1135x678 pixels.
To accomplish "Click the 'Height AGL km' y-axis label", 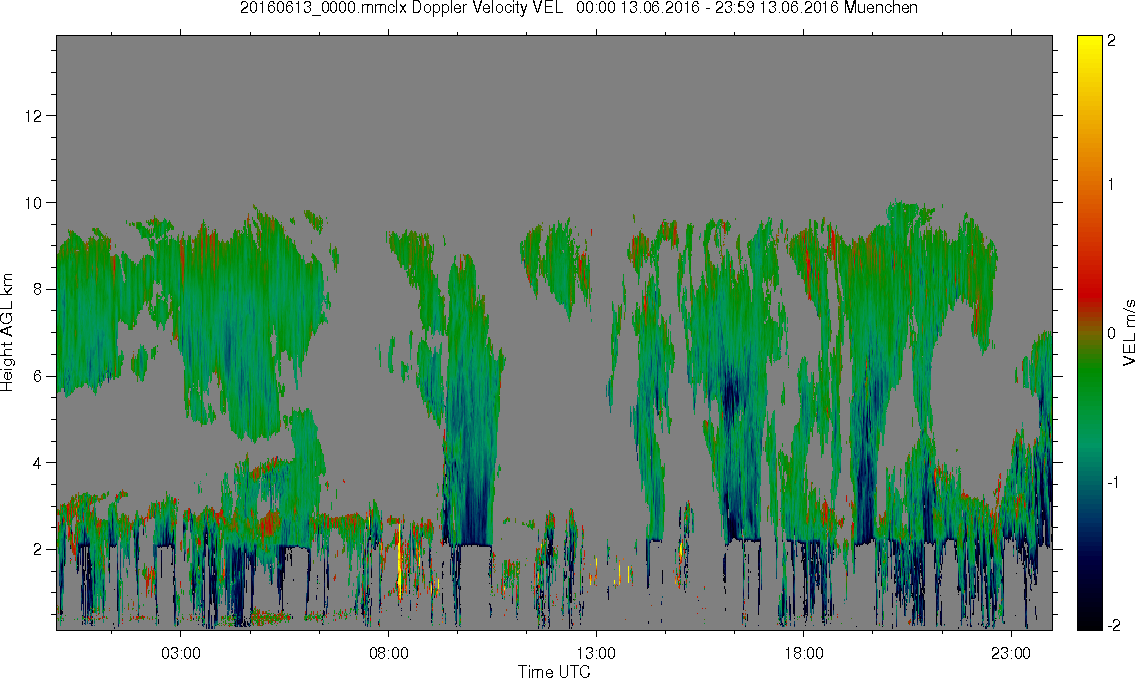I will tap(7, 333).
